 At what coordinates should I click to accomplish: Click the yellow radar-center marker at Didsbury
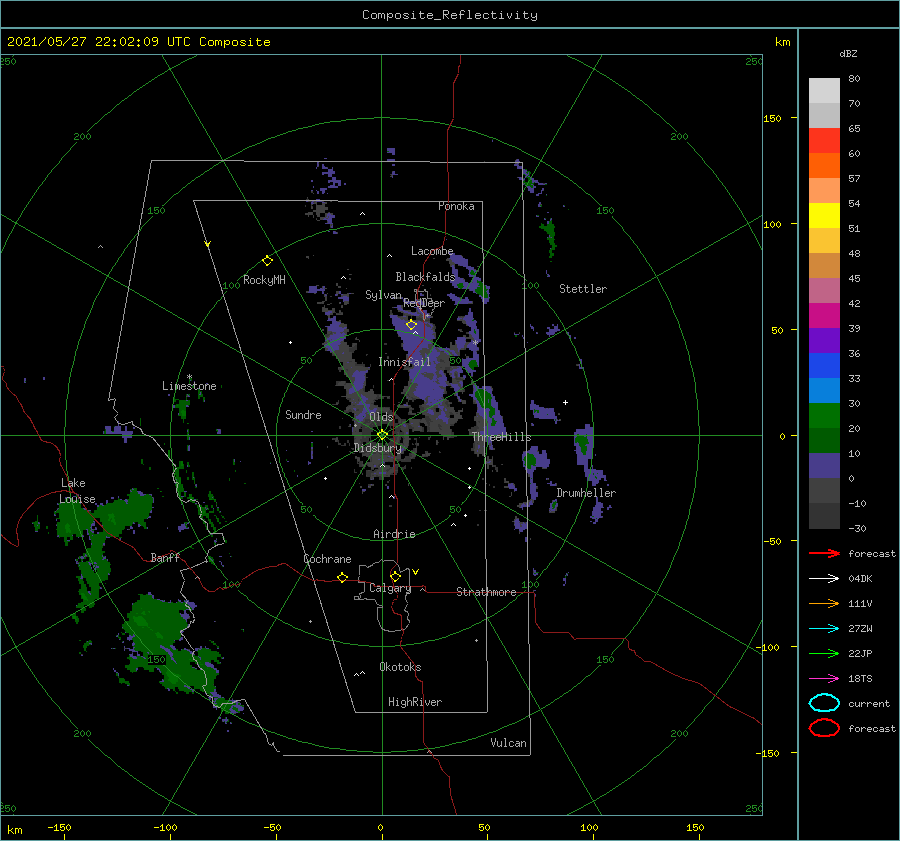coord(382,435)
